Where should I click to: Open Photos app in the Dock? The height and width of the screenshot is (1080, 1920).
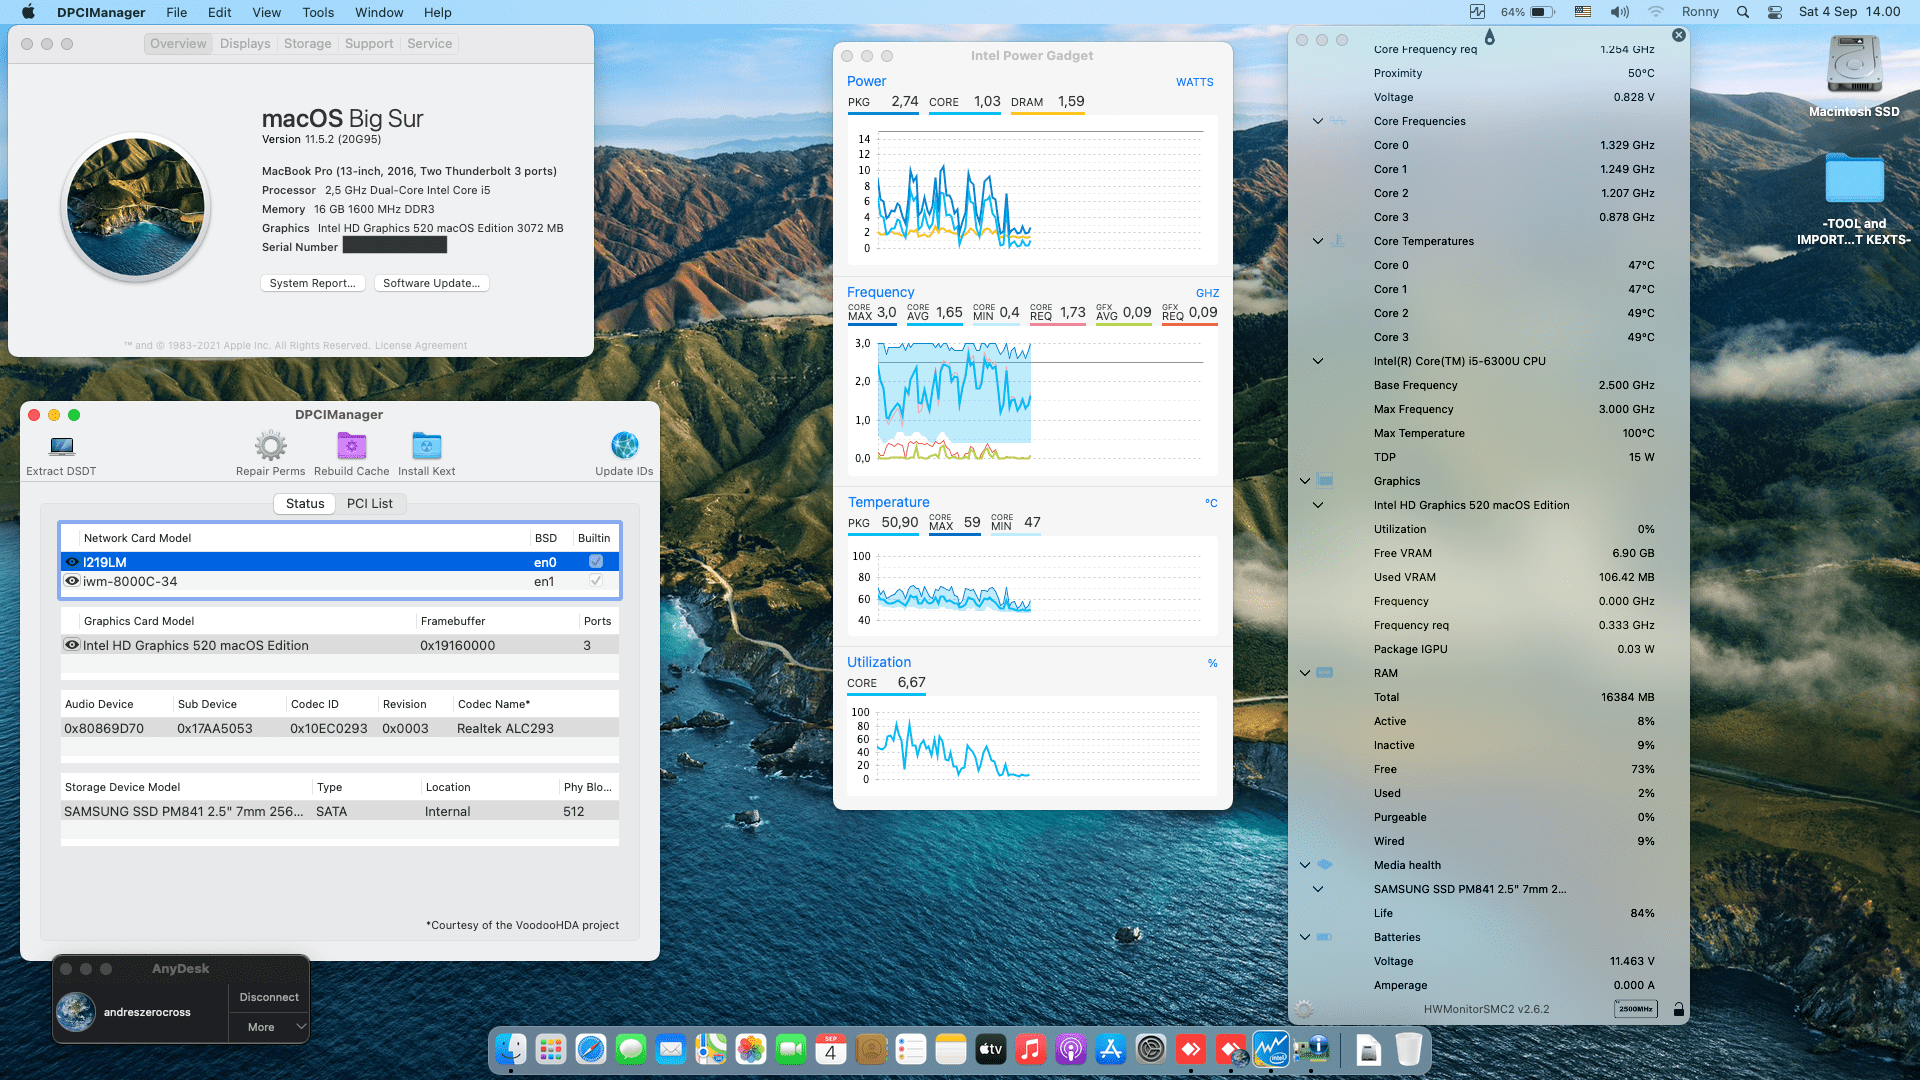751,1049
